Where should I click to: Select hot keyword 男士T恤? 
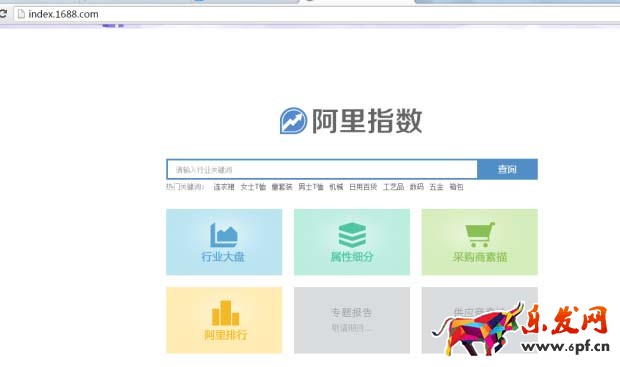(311, 187)
